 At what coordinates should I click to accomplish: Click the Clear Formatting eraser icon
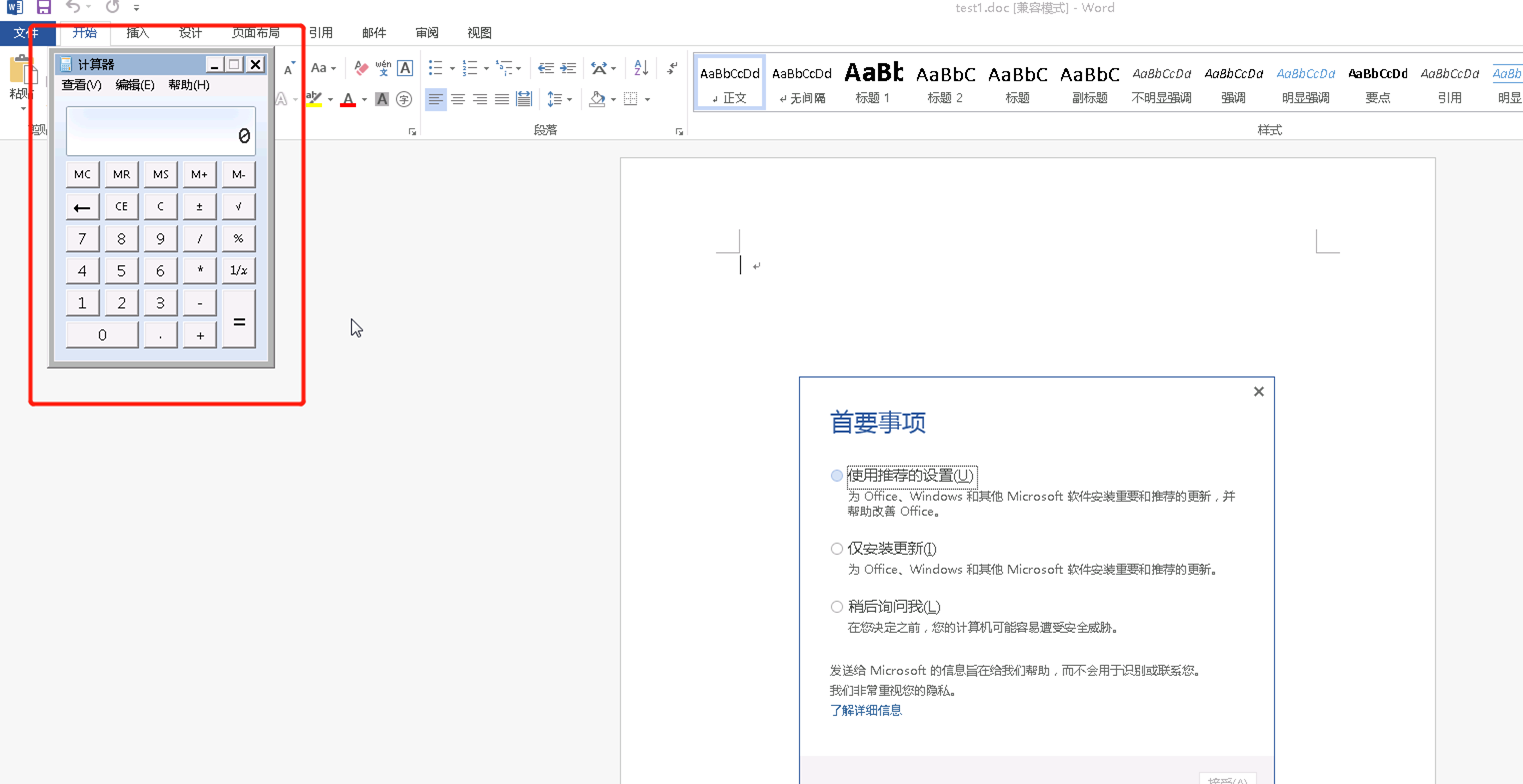362,68
